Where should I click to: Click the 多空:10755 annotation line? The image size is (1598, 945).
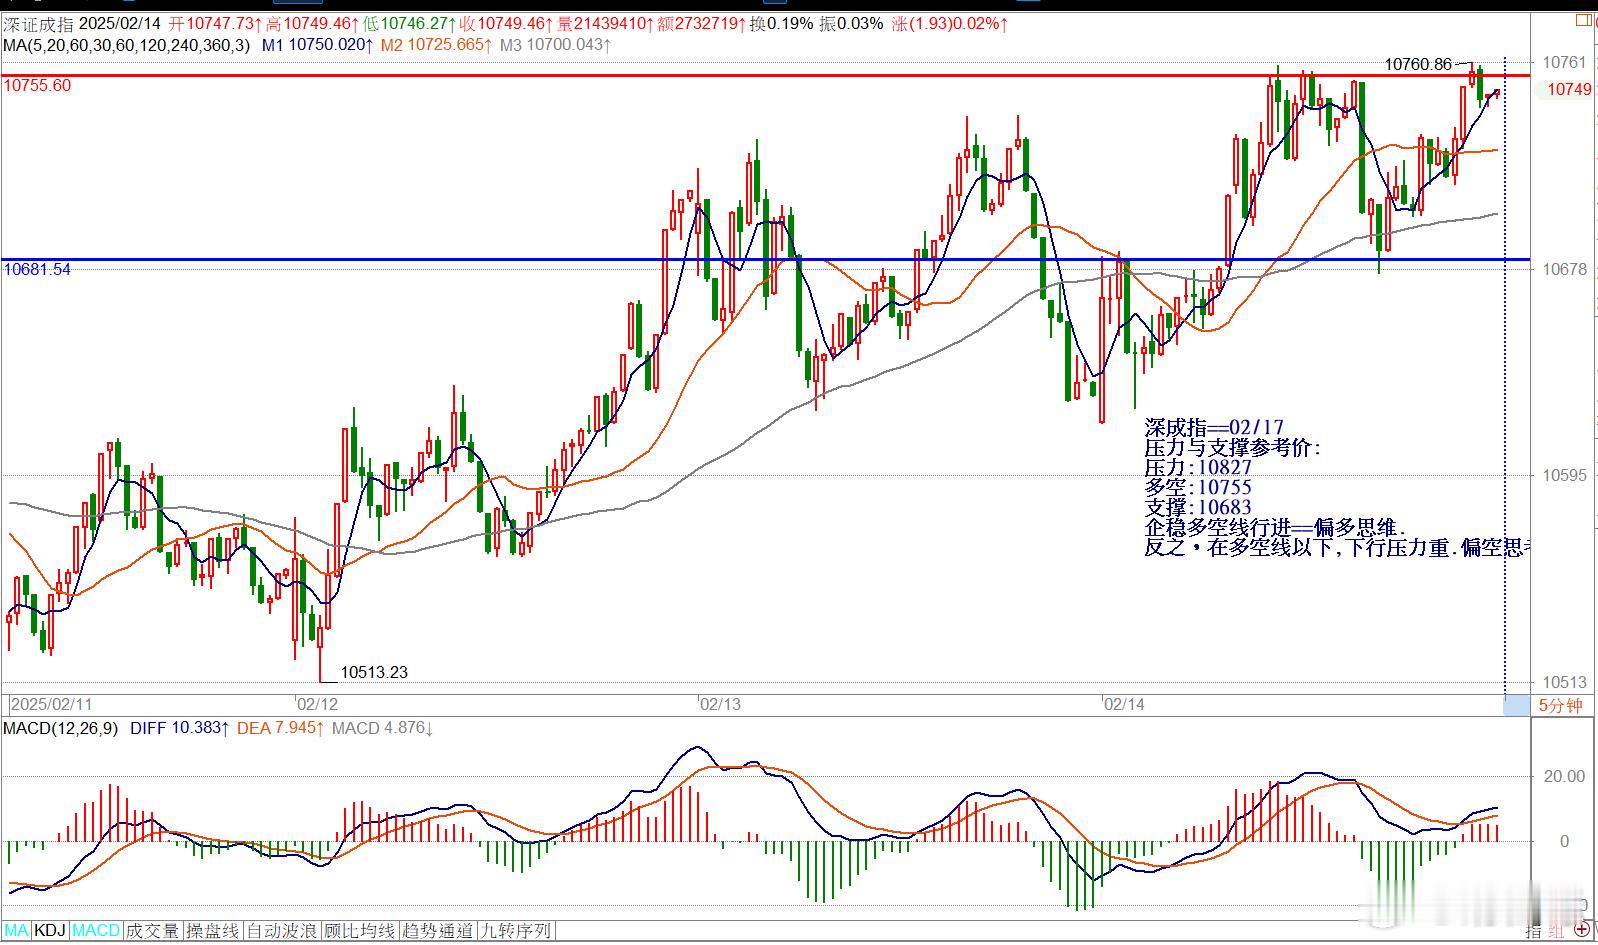(x=1198, y=487)
